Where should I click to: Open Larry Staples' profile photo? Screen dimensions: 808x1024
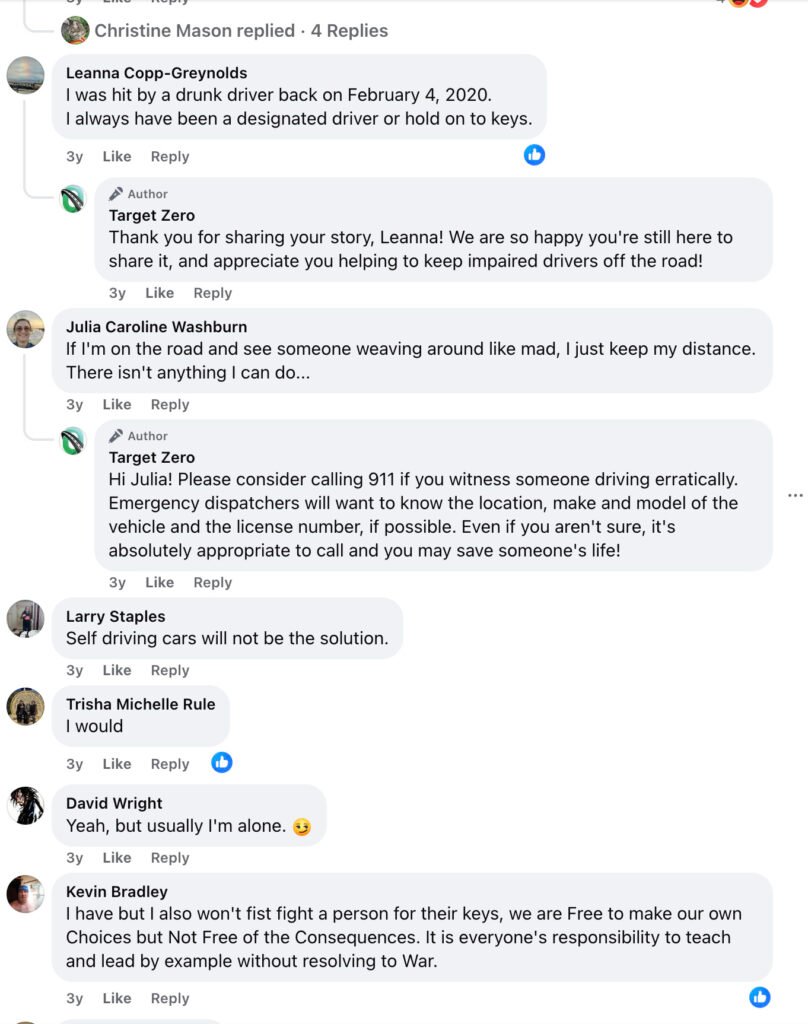[25, 619]
